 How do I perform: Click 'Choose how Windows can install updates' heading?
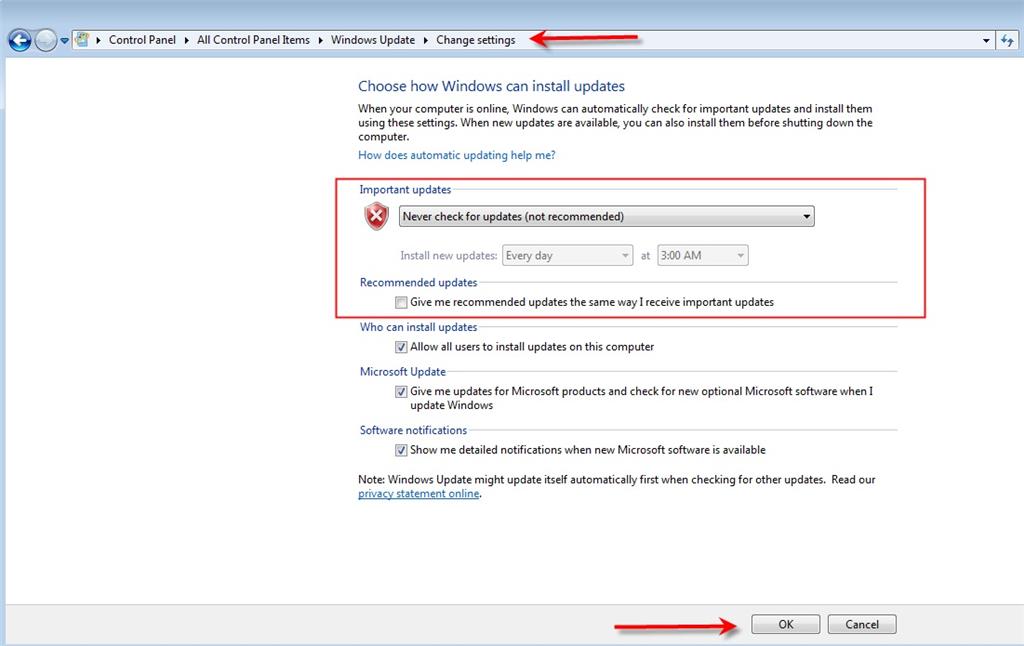[x=491, y=86]
